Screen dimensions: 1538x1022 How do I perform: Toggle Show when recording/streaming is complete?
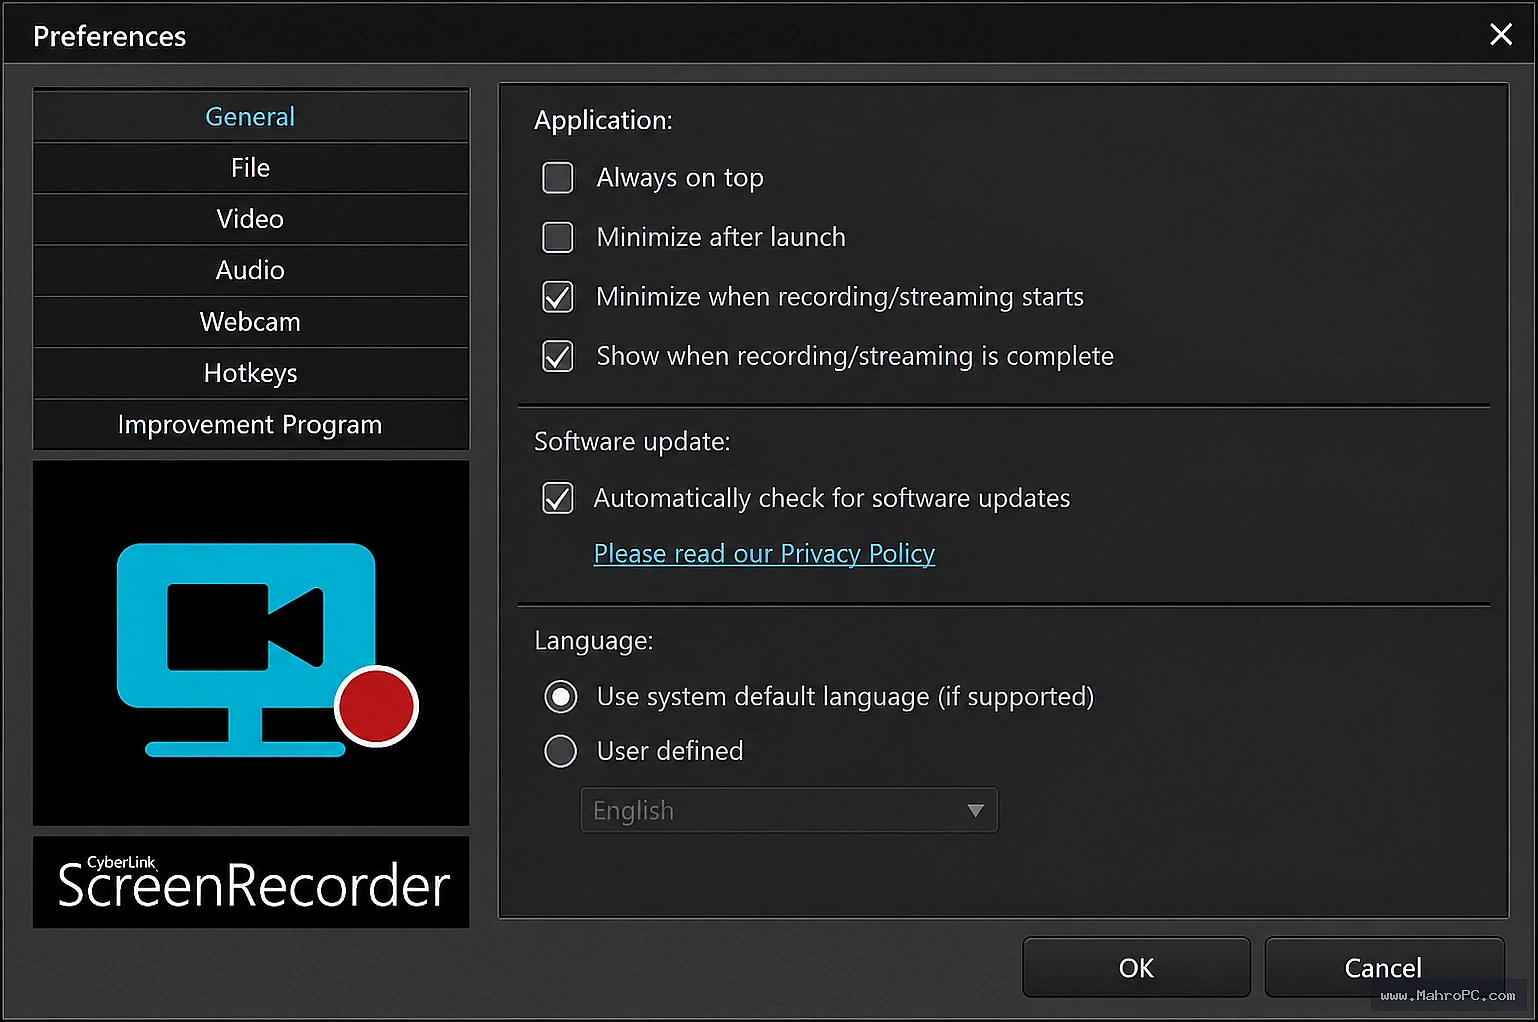coord(558,356)
